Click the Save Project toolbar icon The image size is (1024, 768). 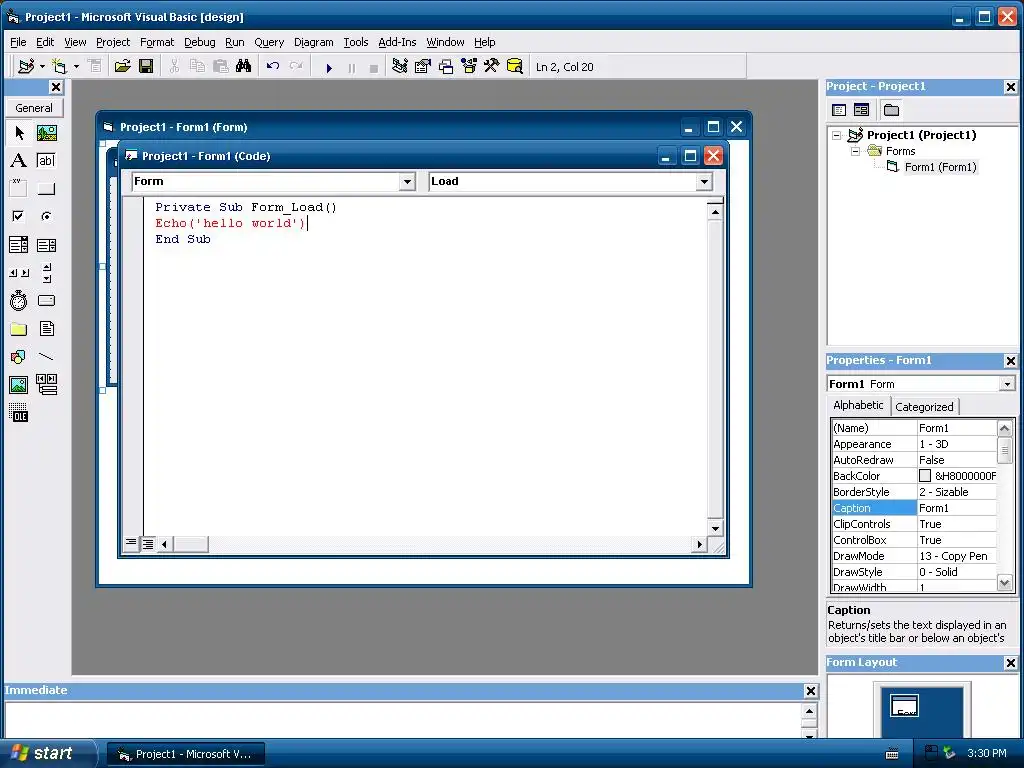point(146,67)
